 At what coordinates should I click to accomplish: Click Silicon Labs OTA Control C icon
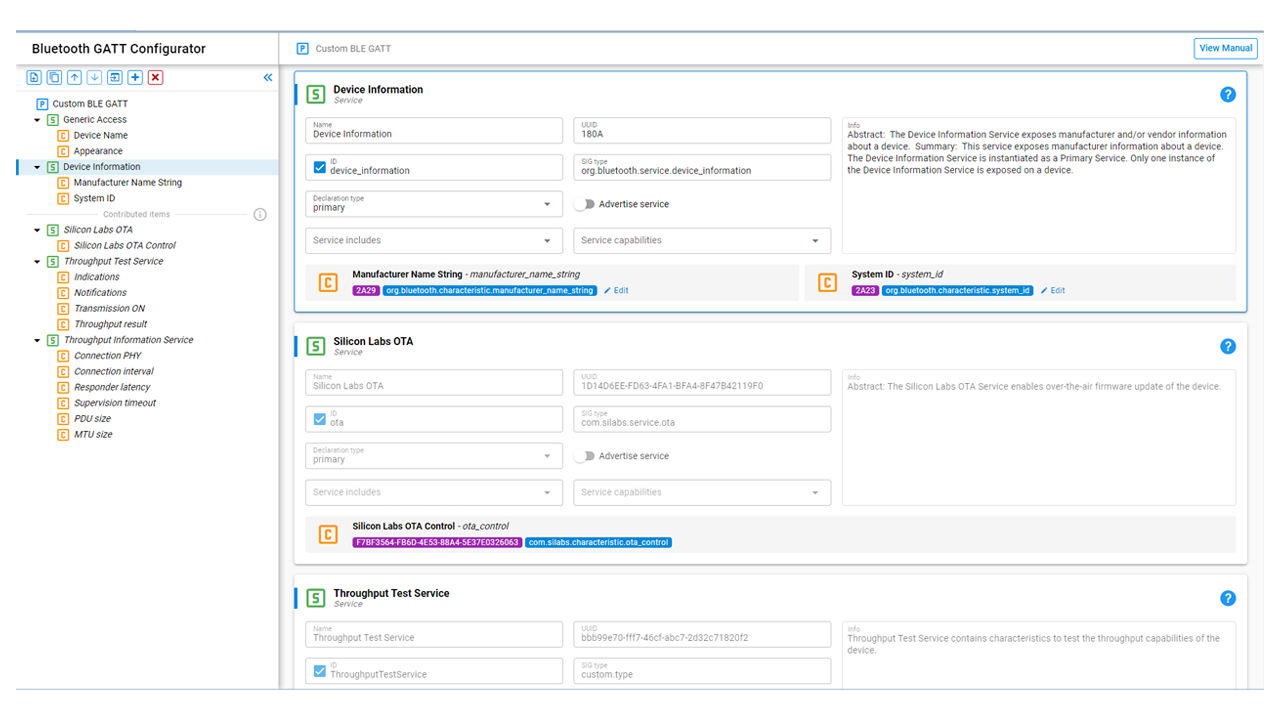[x=328, y=534]
